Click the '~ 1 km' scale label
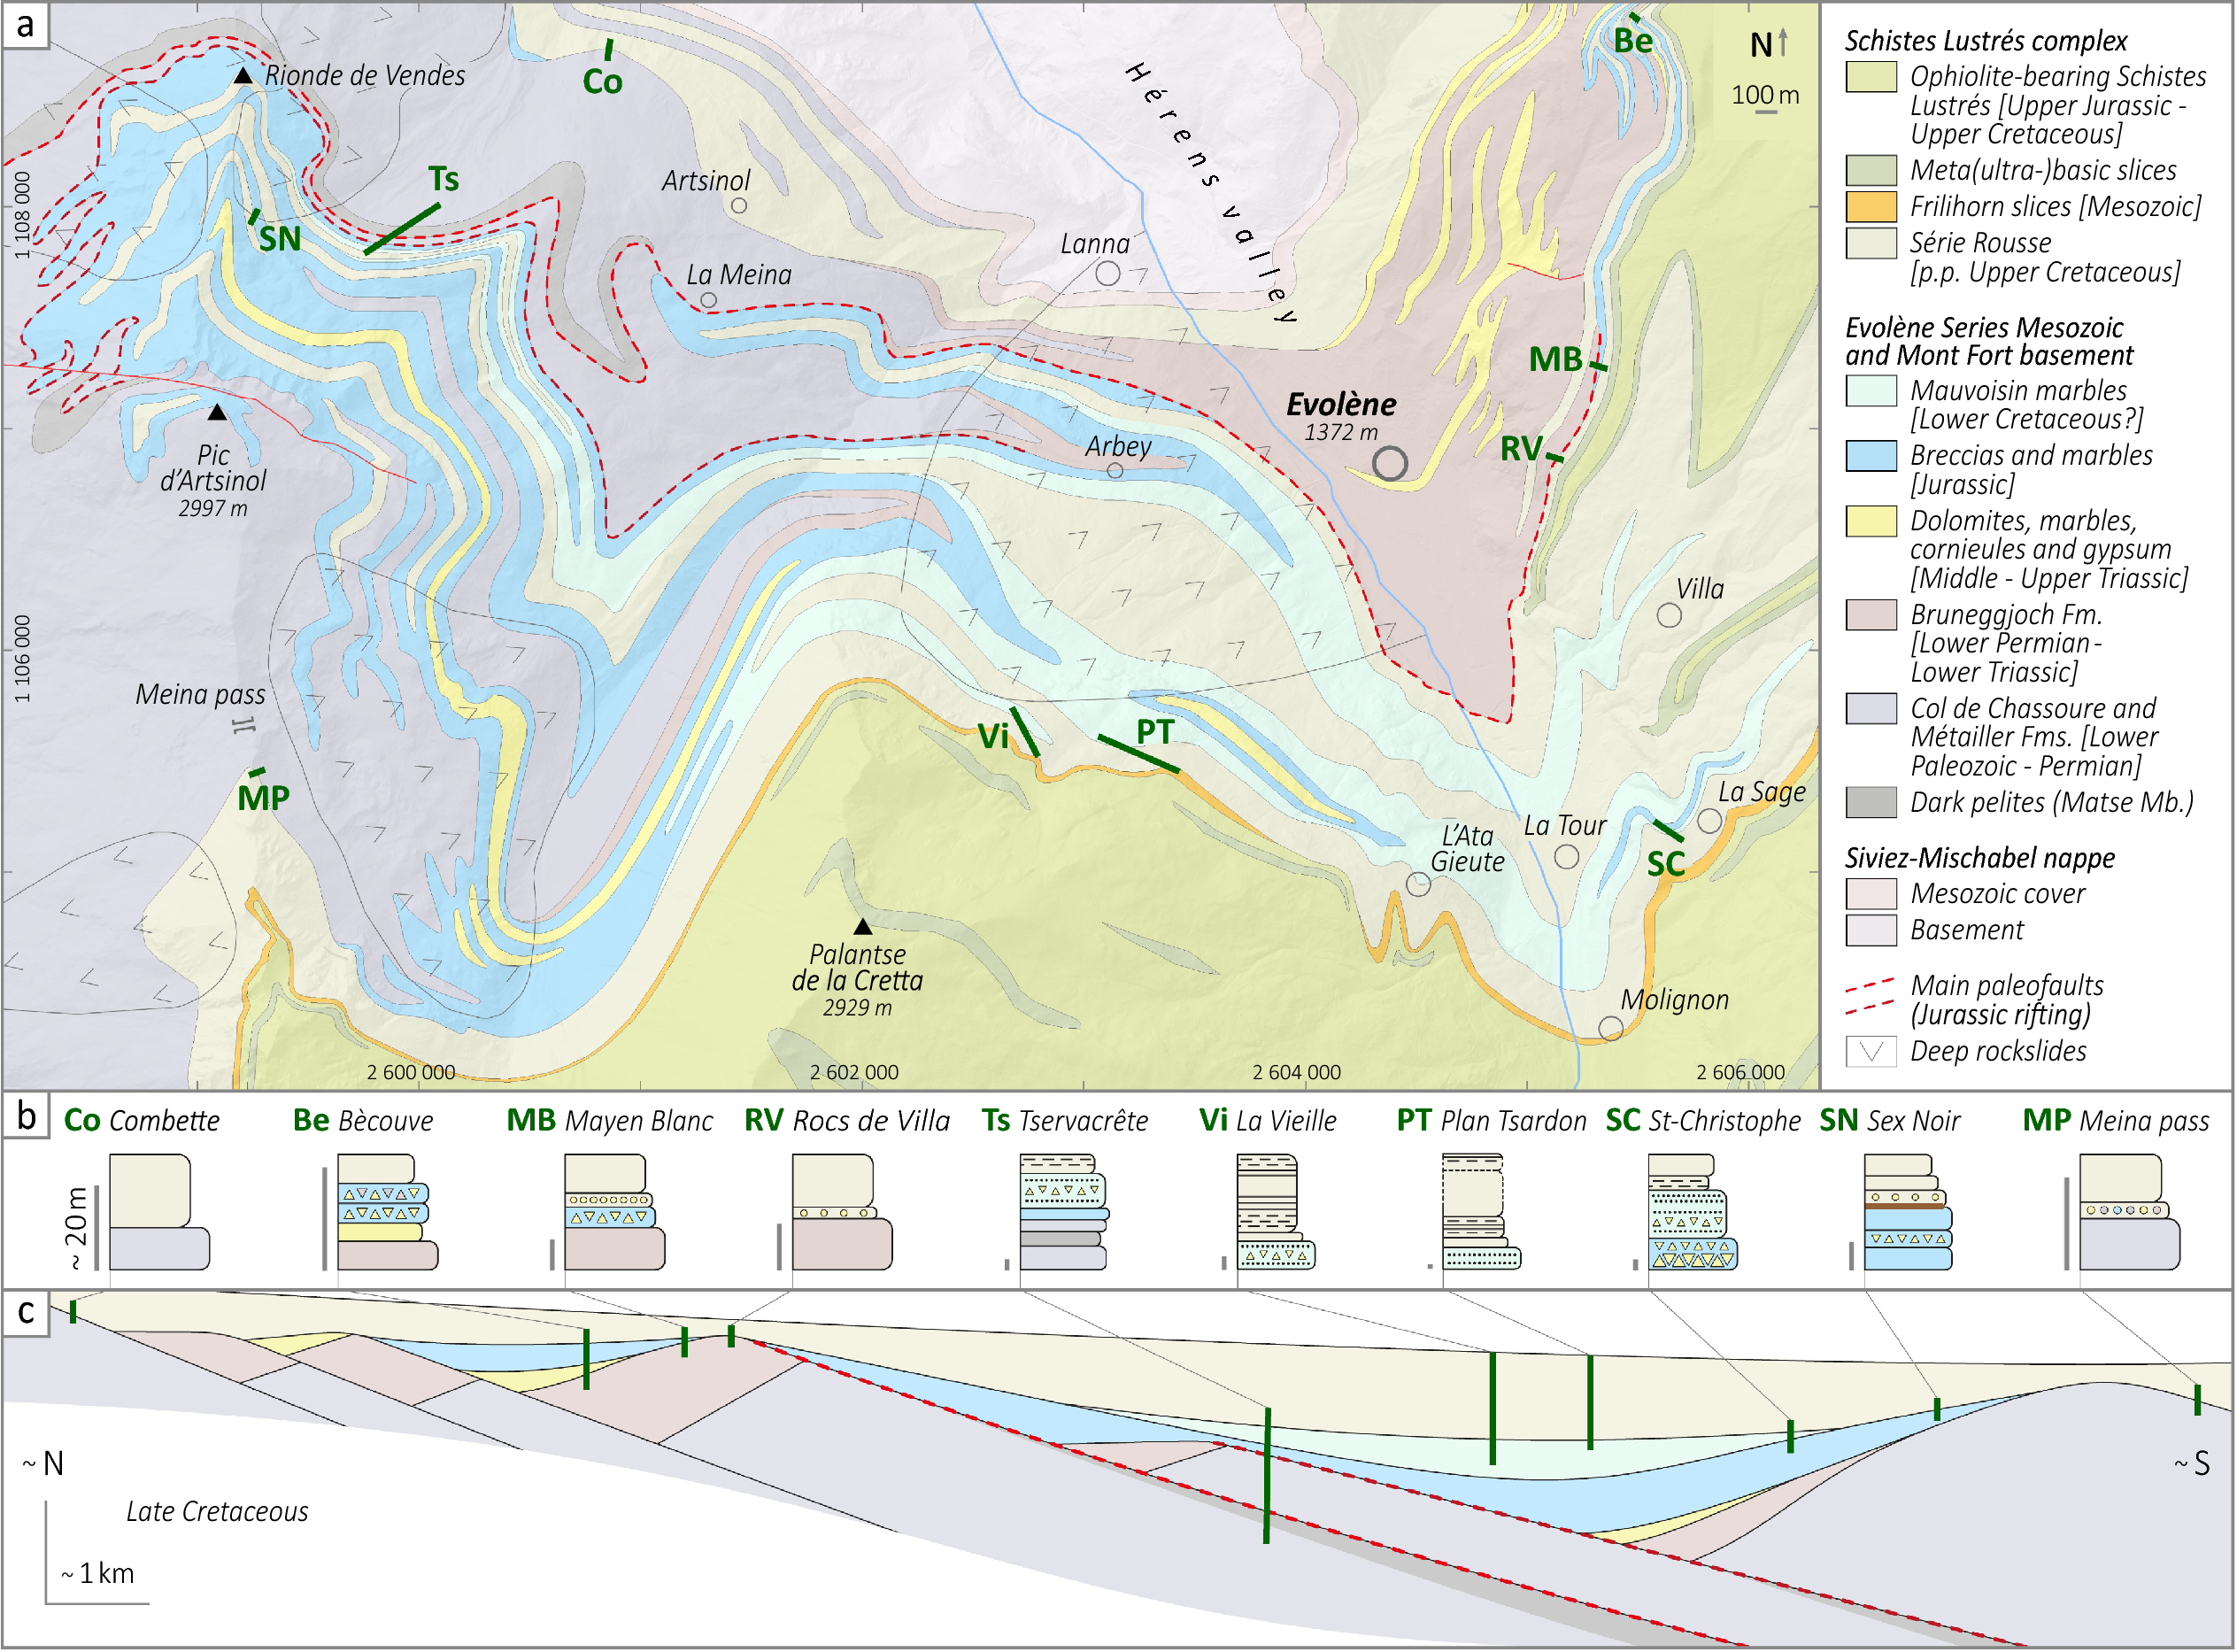Image resolution: width=2237 pixels, height=1652 pixels. coord(98,1574)
